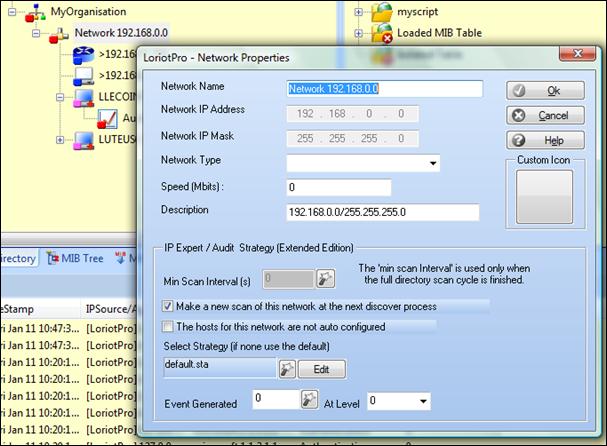This screenshot has width=607, height=446.
Task: Select the LLECOIN host tree item
Action: pos(117,97)
